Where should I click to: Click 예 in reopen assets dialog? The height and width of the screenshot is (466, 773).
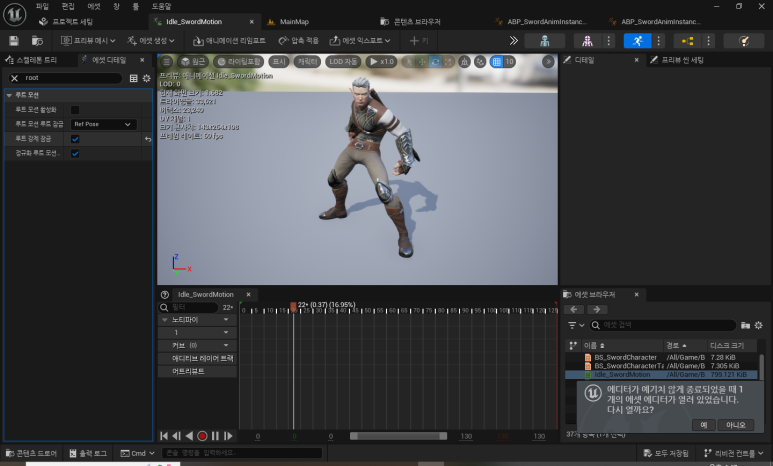[x=703, y=425]
